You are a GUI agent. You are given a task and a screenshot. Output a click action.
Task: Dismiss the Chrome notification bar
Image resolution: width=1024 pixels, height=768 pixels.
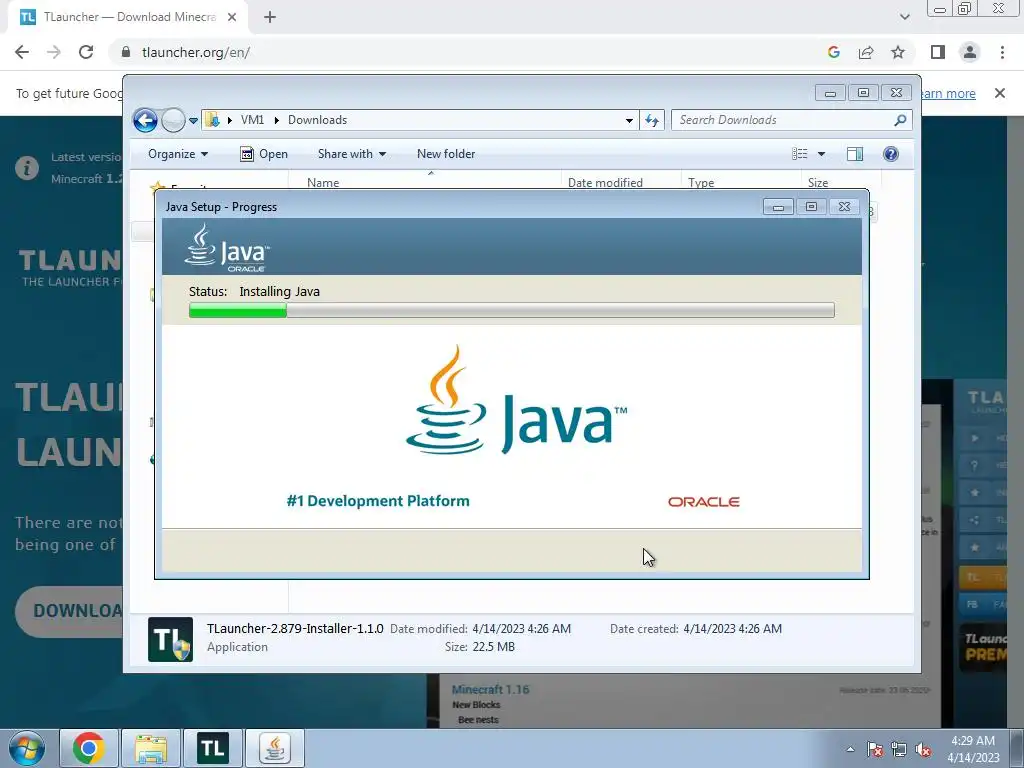999,93
